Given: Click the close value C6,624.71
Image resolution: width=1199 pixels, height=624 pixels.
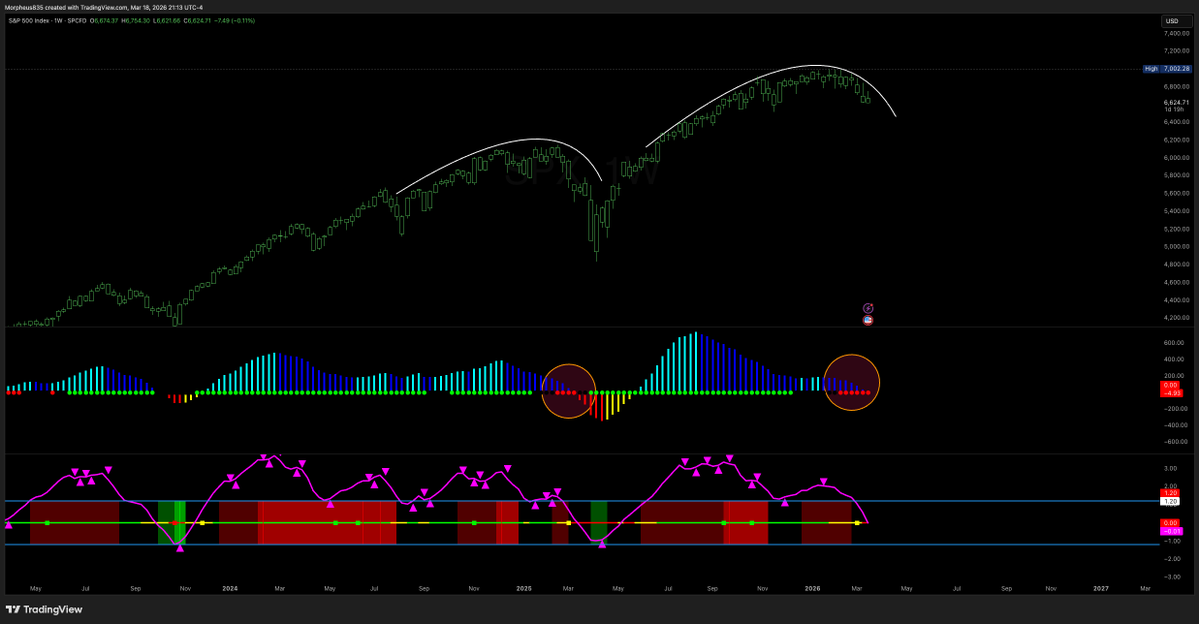Looking at the screenshot, I should coord(198,21).
